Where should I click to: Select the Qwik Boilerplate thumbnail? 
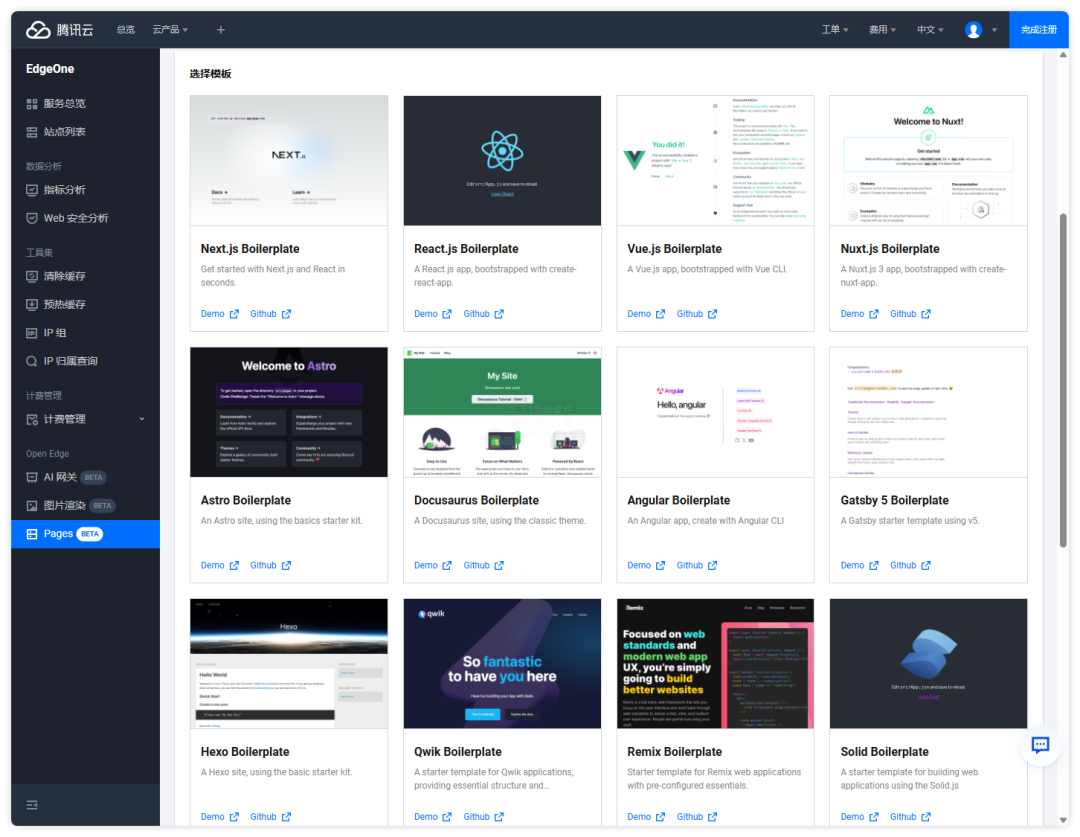(x=502, y=663)
